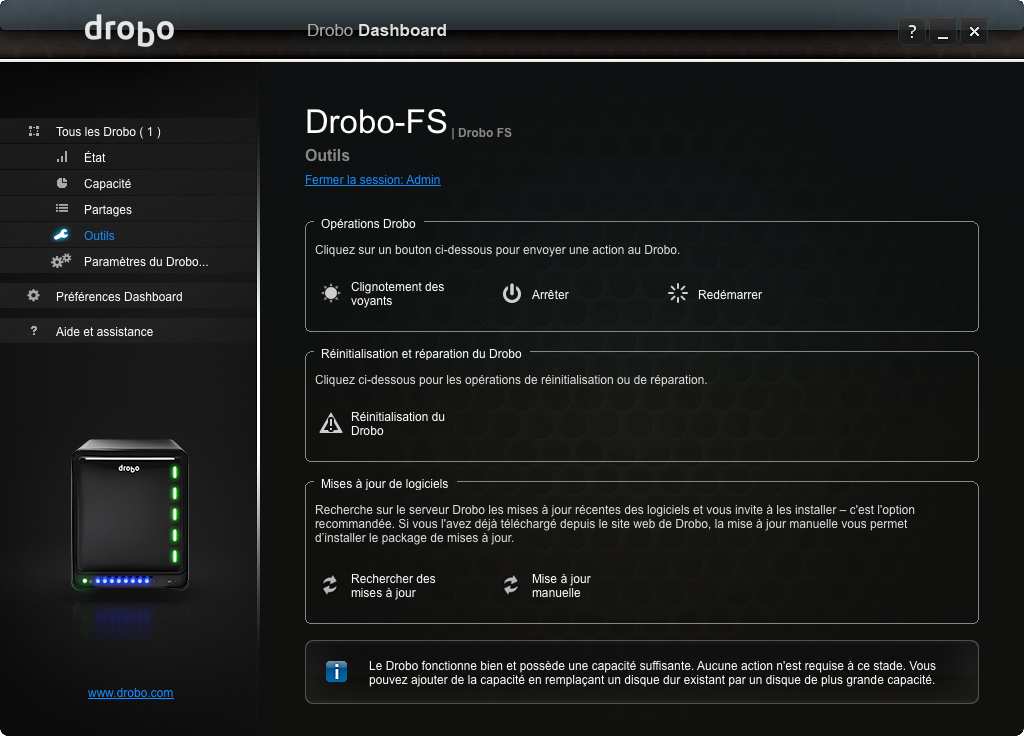
Task: Go to Partages in the sidebar
Action: (x=107, y=210)
